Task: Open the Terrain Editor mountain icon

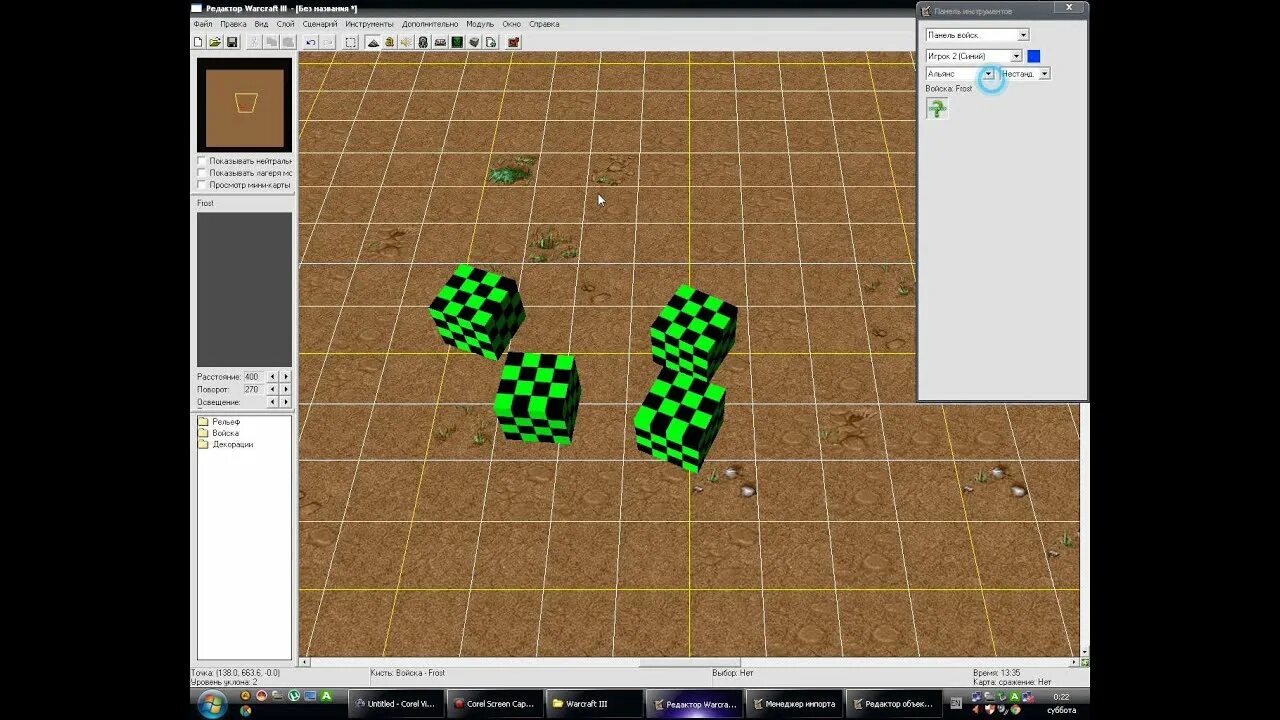Action: point(372,42)
